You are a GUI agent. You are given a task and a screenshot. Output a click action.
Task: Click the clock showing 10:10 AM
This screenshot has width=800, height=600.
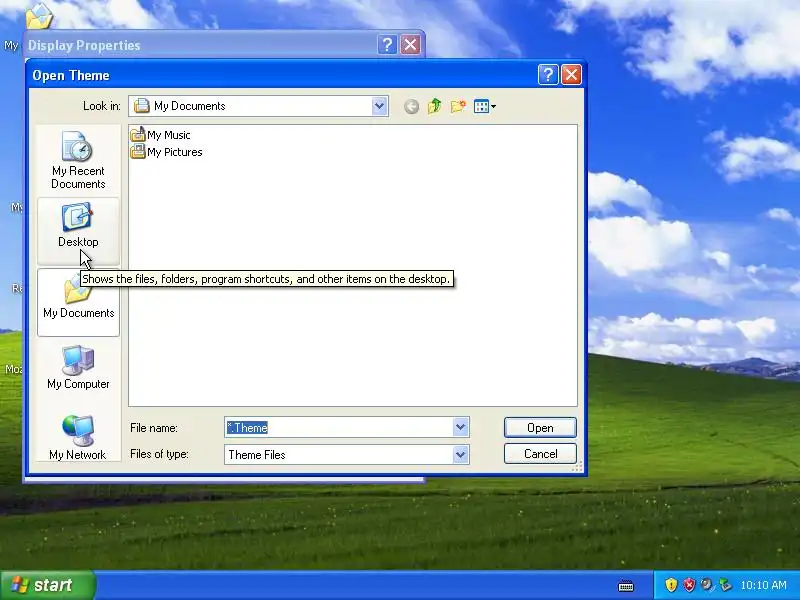click(x=763, y=585)
